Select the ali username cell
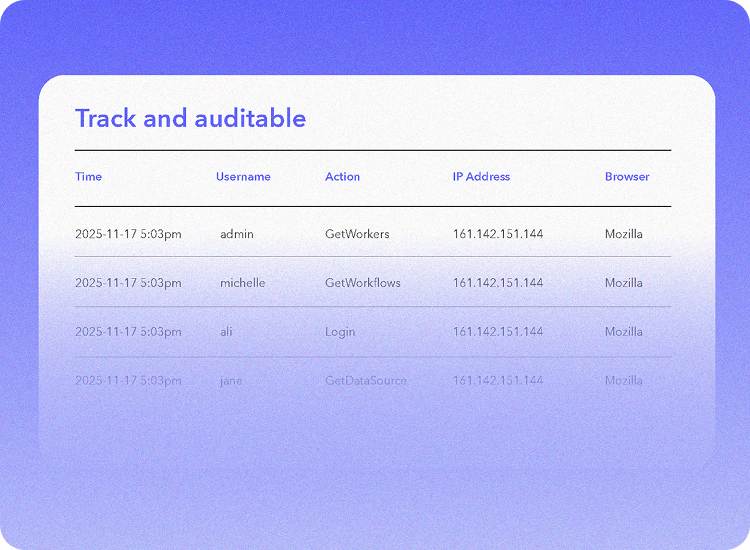This screenshot has width=750, height=550. point(226,332)
